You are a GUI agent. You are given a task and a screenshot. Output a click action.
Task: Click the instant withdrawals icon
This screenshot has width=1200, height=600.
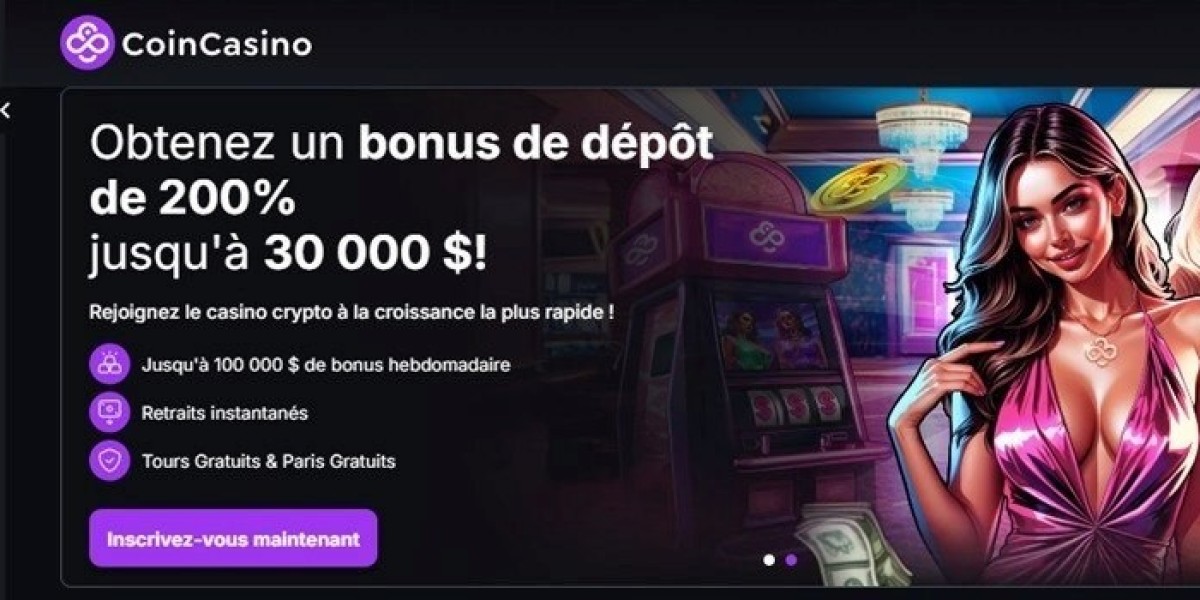point(109,413)
